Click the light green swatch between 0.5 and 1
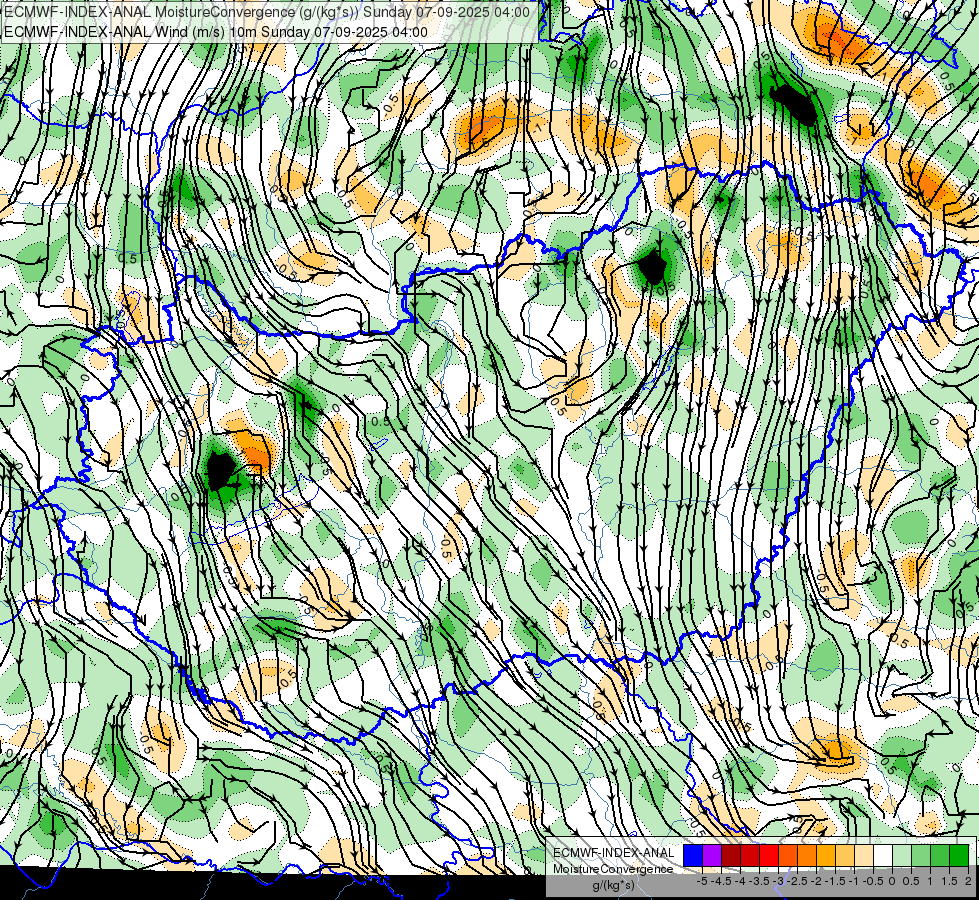Screen dimensions: 979x900 pyautogui.click(x=920, y=855)
